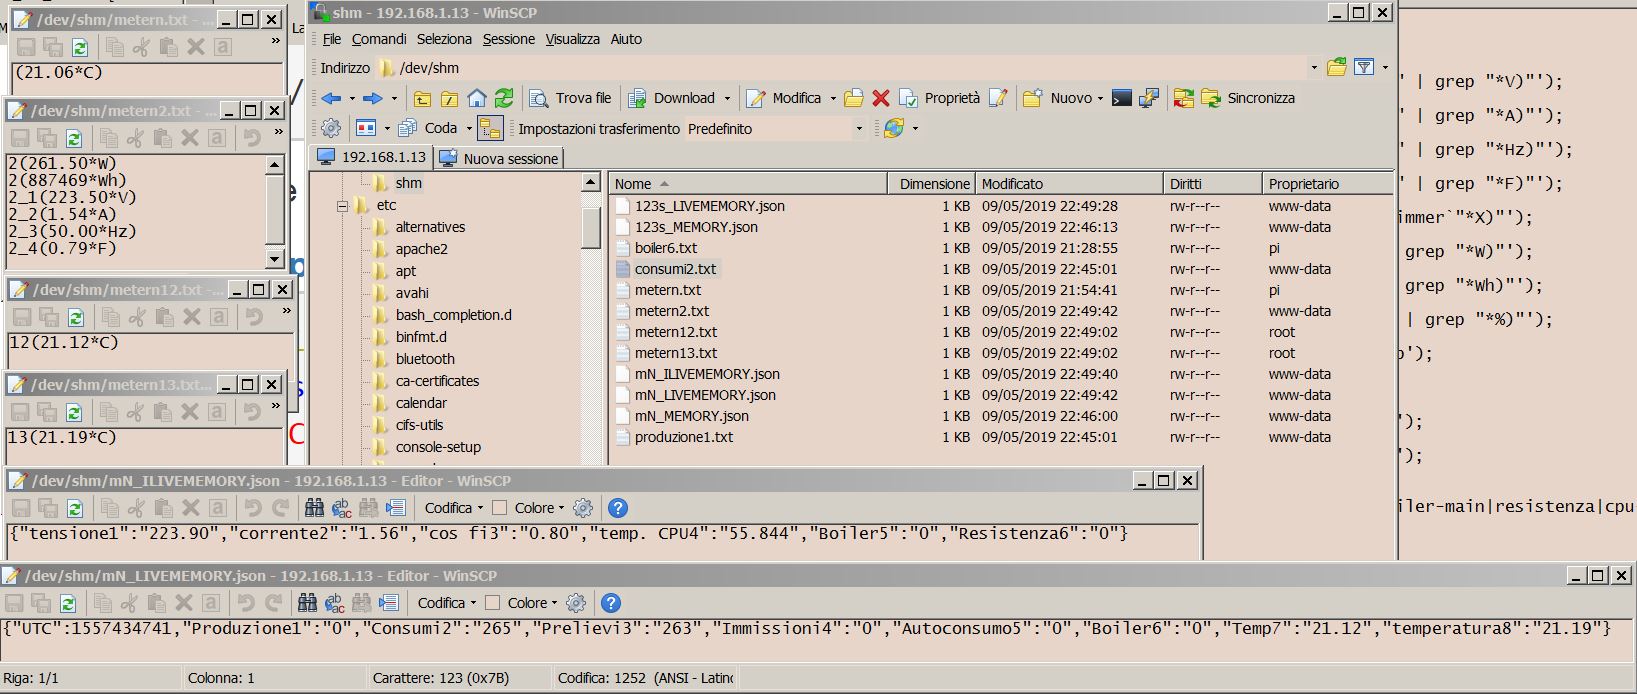Image resolution: width=1637 pixels, height=694 pixels.
Task: Toggle the synchronized tree browsing button
Action: (x=490, y=128)
